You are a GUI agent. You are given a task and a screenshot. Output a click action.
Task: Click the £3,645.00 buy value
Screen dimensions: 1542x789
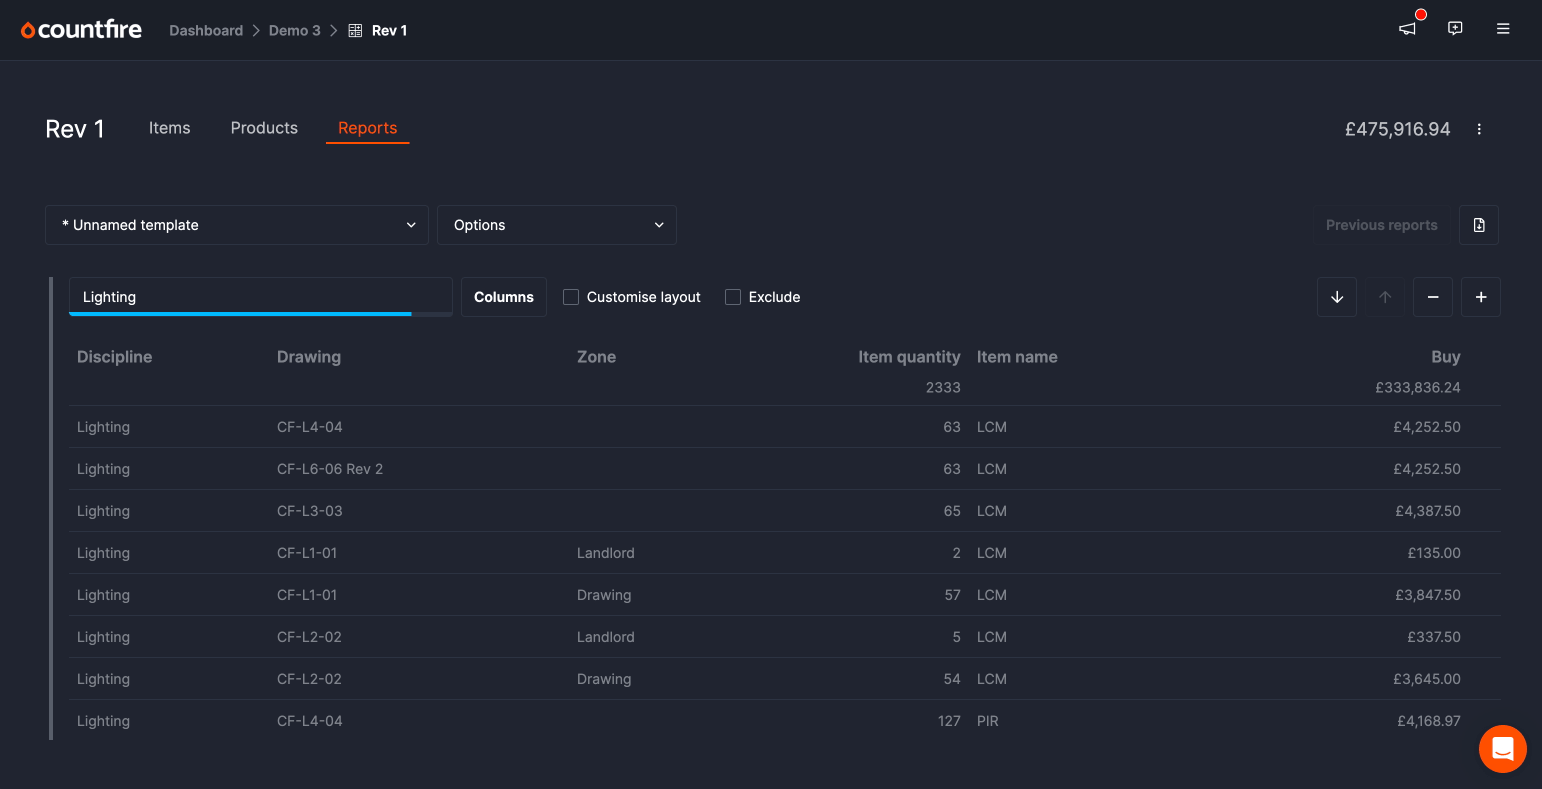(1426, 679)
